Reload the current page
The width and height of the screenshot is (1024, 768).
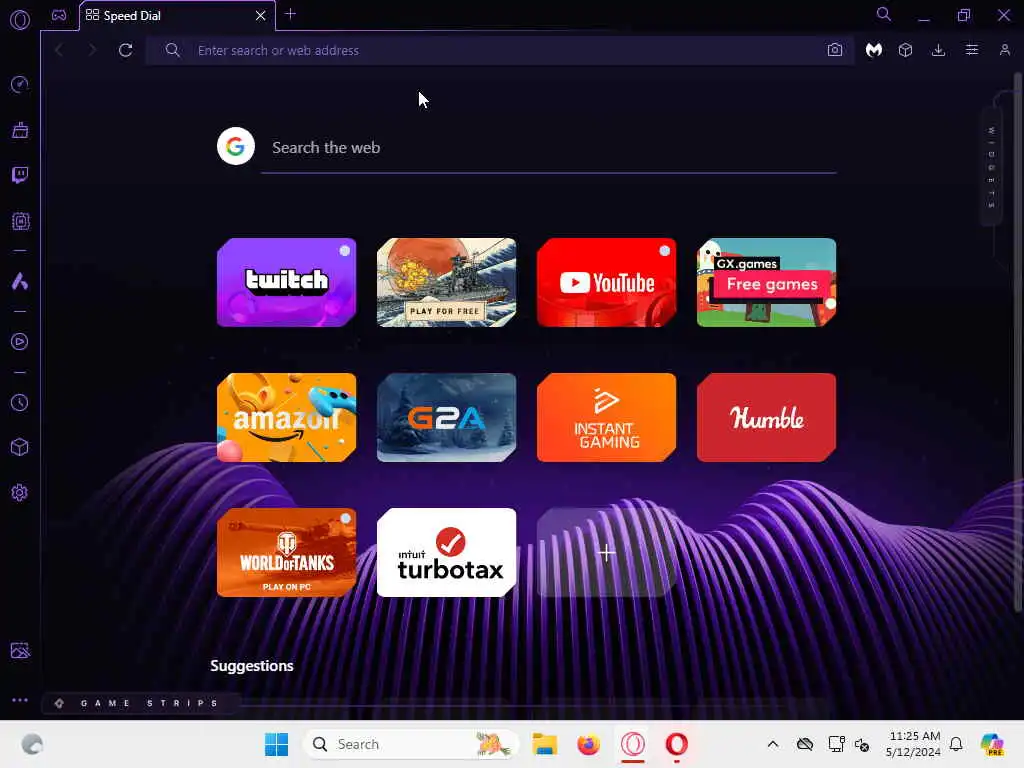pyautogui.click(x=125, y=50)
